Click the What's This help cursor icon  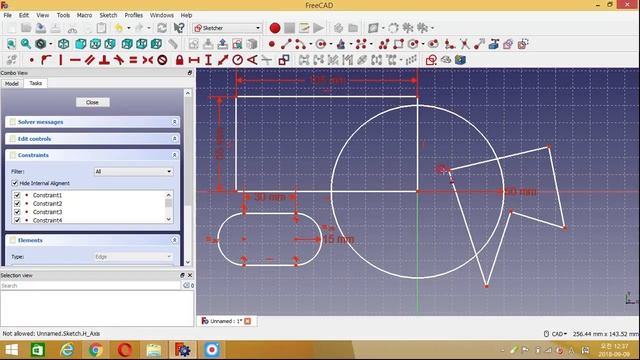[179, 28]
